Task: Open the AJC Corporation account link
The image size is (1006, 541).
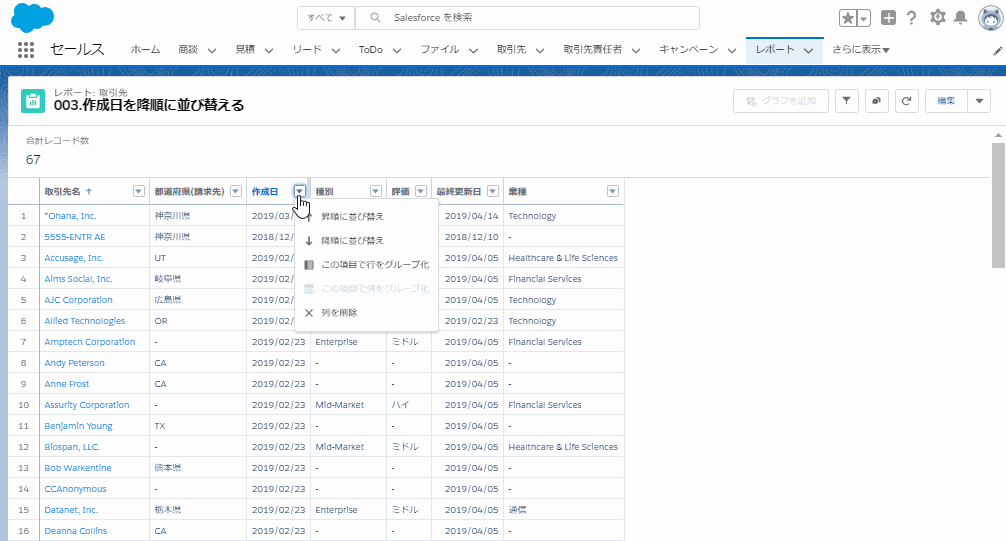Action: tap(78, 300)
